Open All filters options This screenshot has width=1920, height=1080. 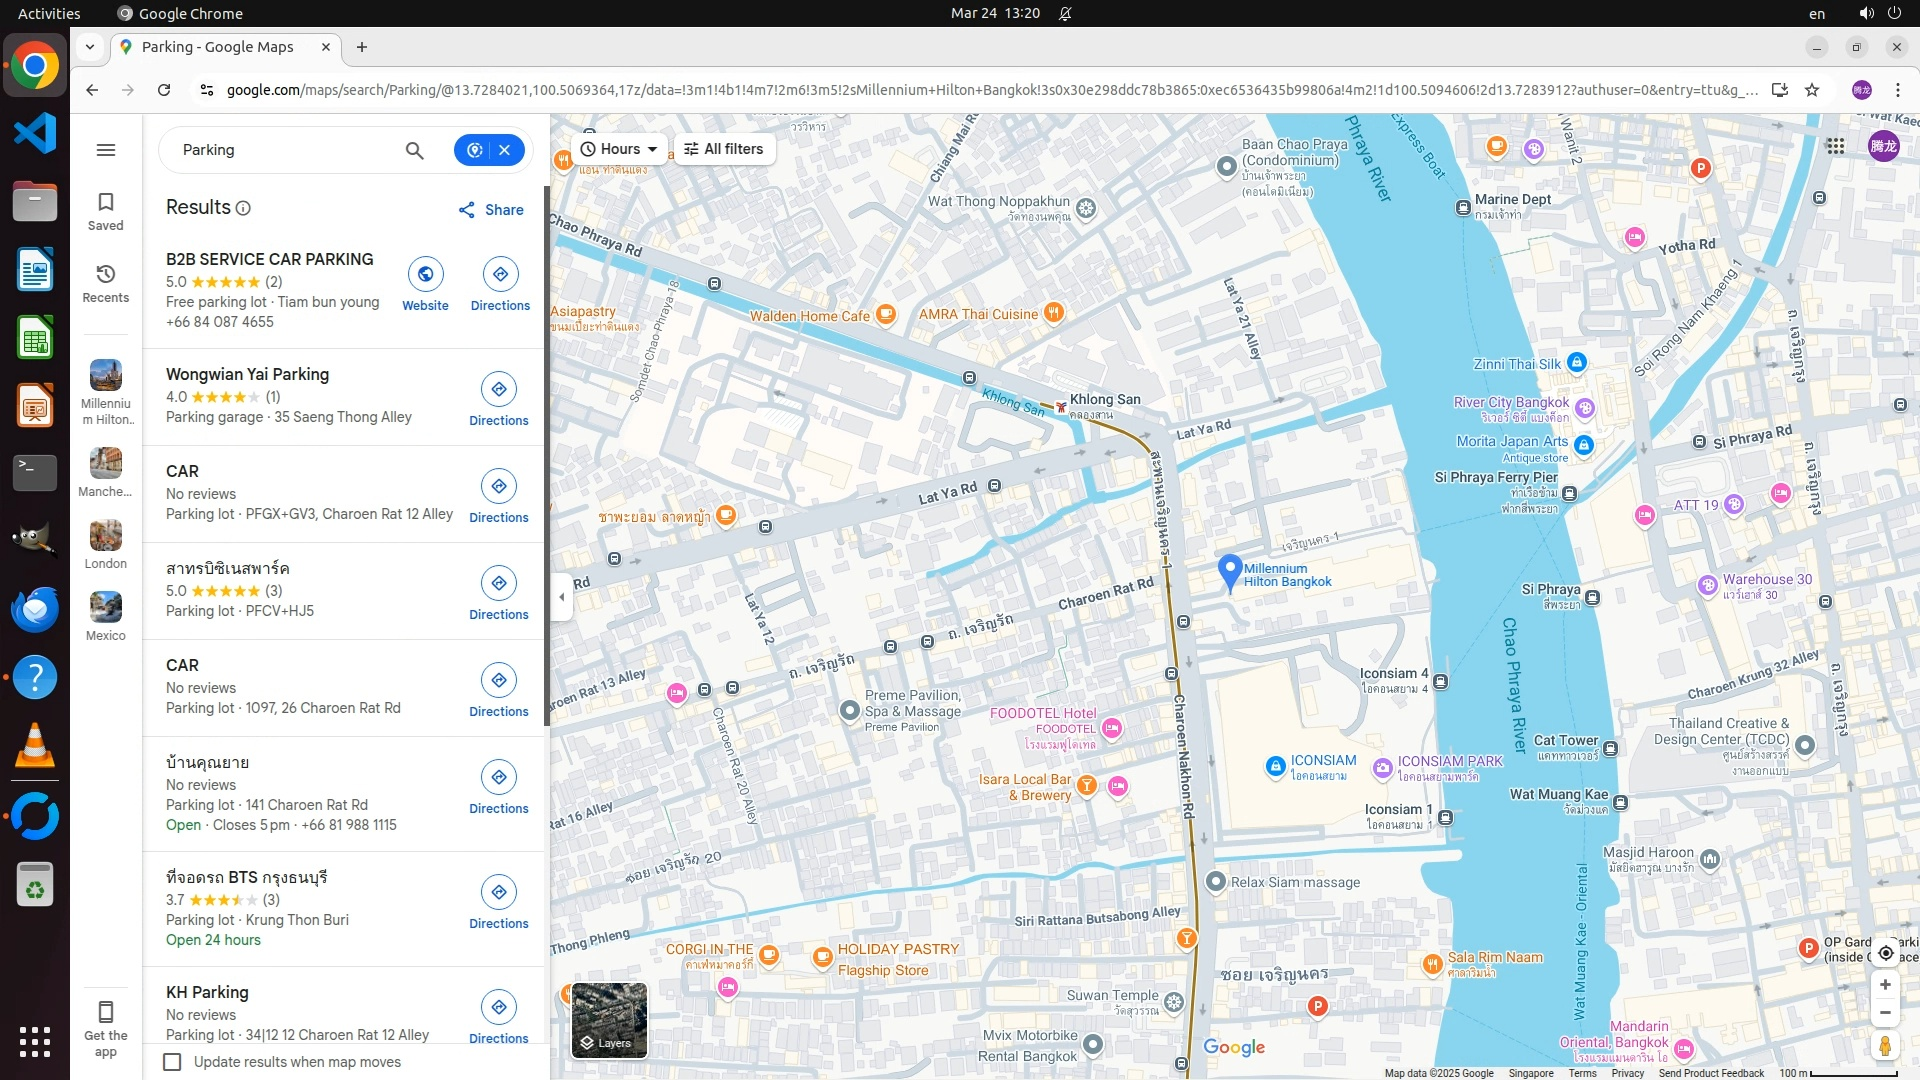click(x=724, y=149)
